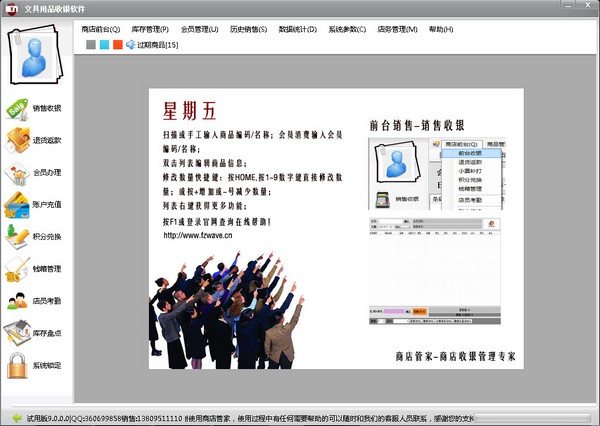The width and height of the screenshot is (600, 426).
Task: Click the 销售收银 sidebar label
Action: tap(47, 108)
